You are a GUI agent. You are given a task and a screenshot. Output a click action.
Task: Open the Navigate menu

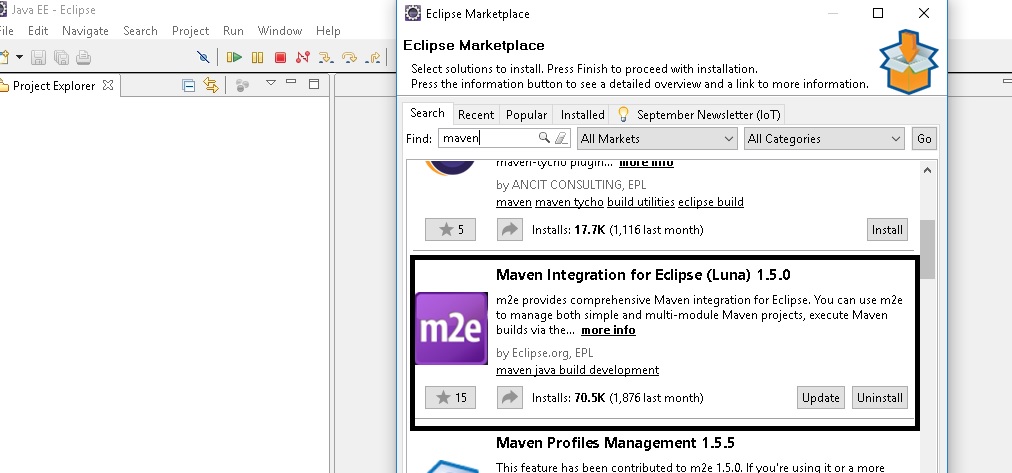tap(85, 30)
